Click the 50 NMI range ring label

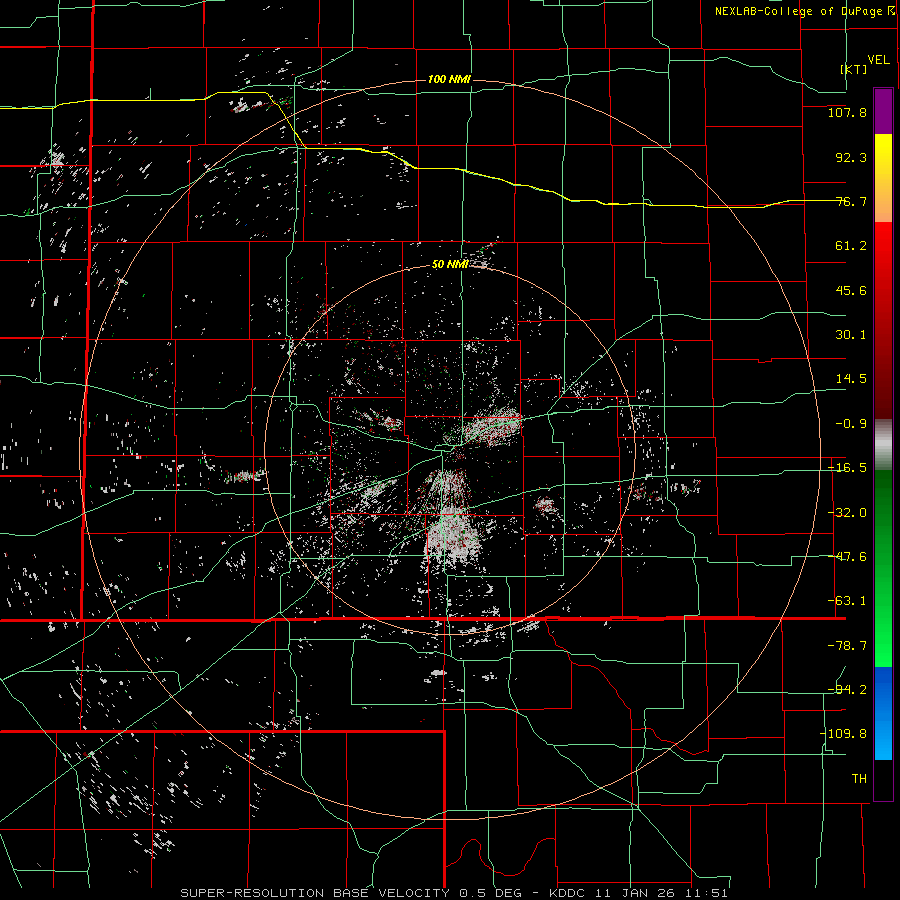pyautogui.click(x=450, y=265)
